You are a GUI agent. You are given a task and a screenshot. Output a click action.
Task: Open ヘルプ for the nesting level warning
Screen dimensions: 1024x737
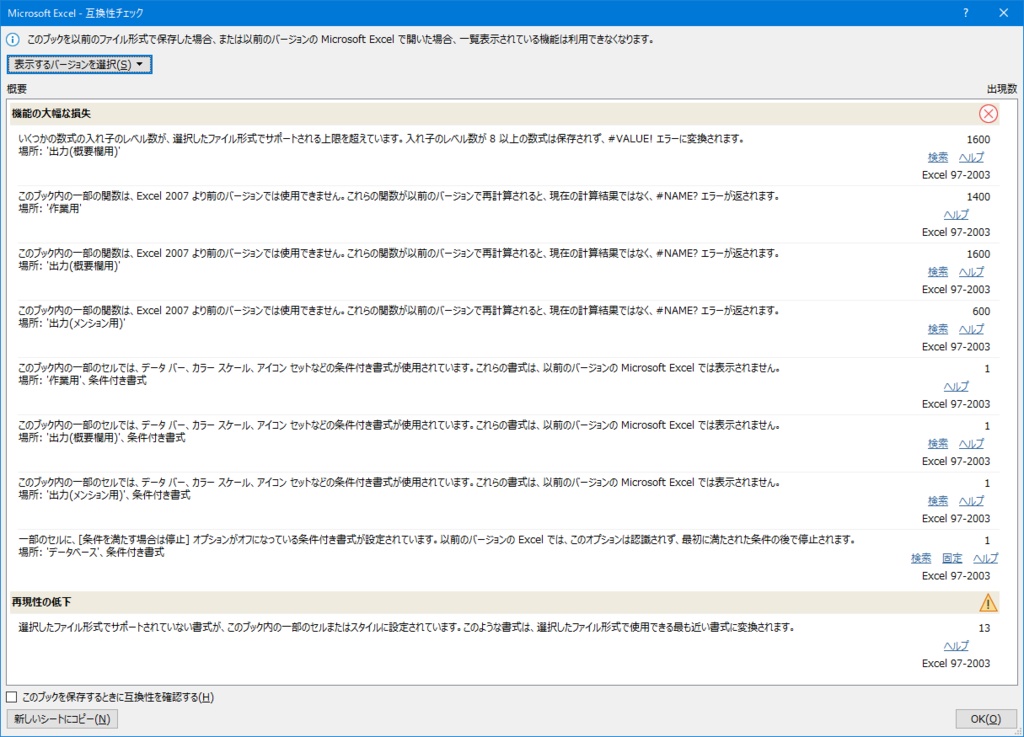971,157
